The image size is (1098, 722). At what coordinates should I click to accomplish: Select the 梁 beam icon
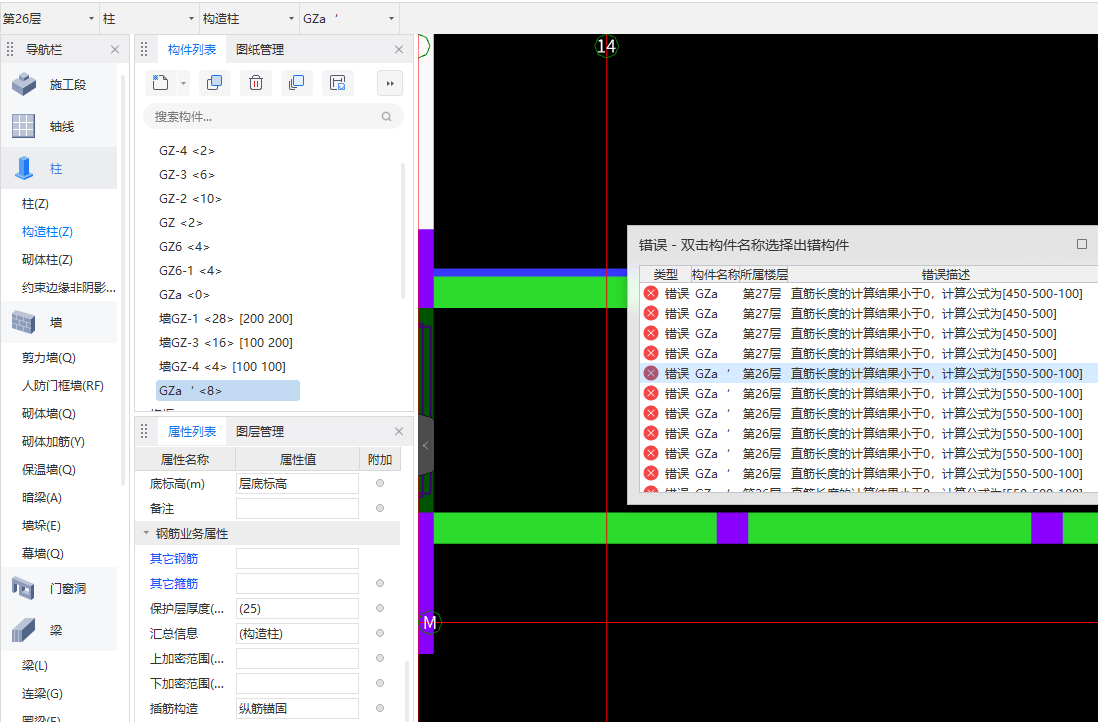click(x=23, y=630)
